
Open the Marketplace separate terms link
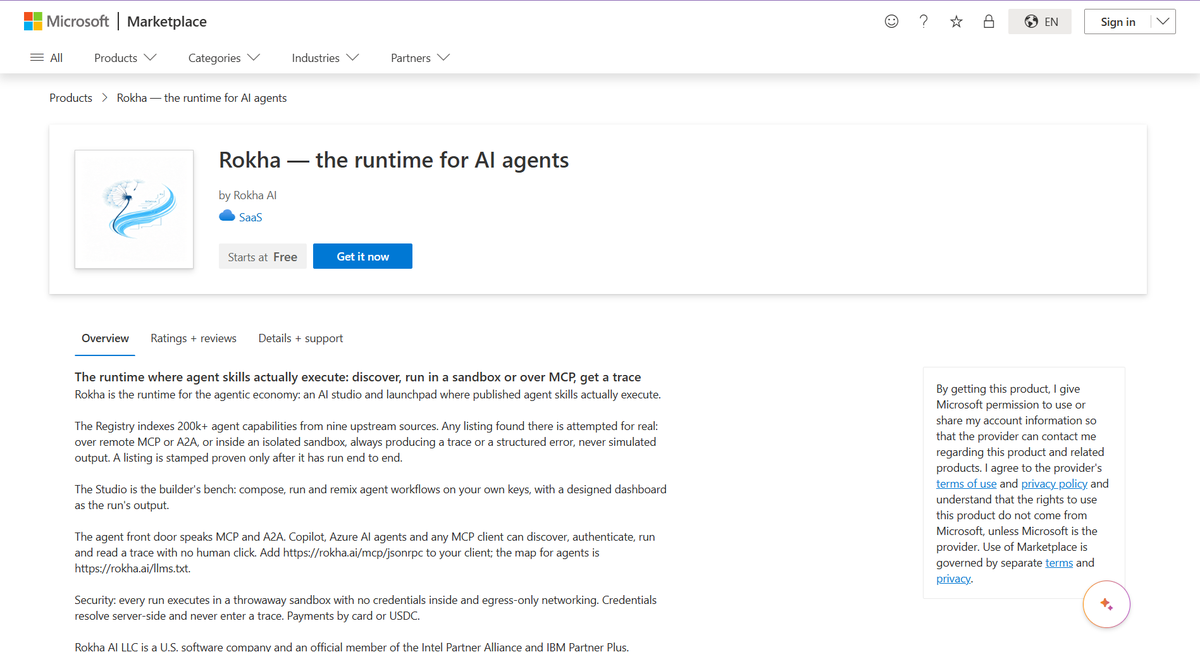pyautogui.click(x=1059, y=563)
